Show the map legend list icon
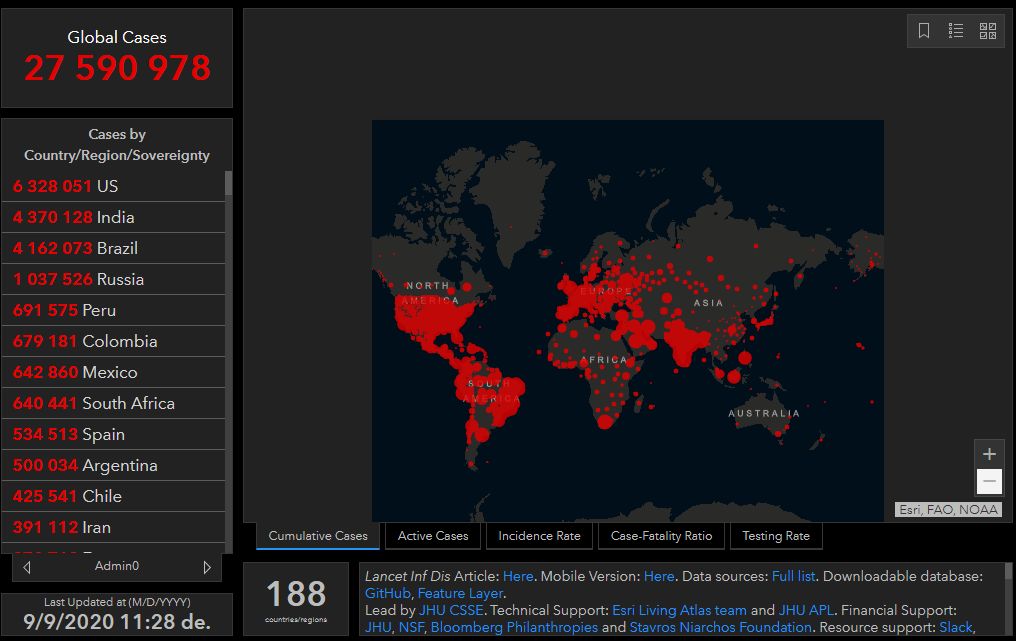The image size is (1016, 641). tap(956, 31)
